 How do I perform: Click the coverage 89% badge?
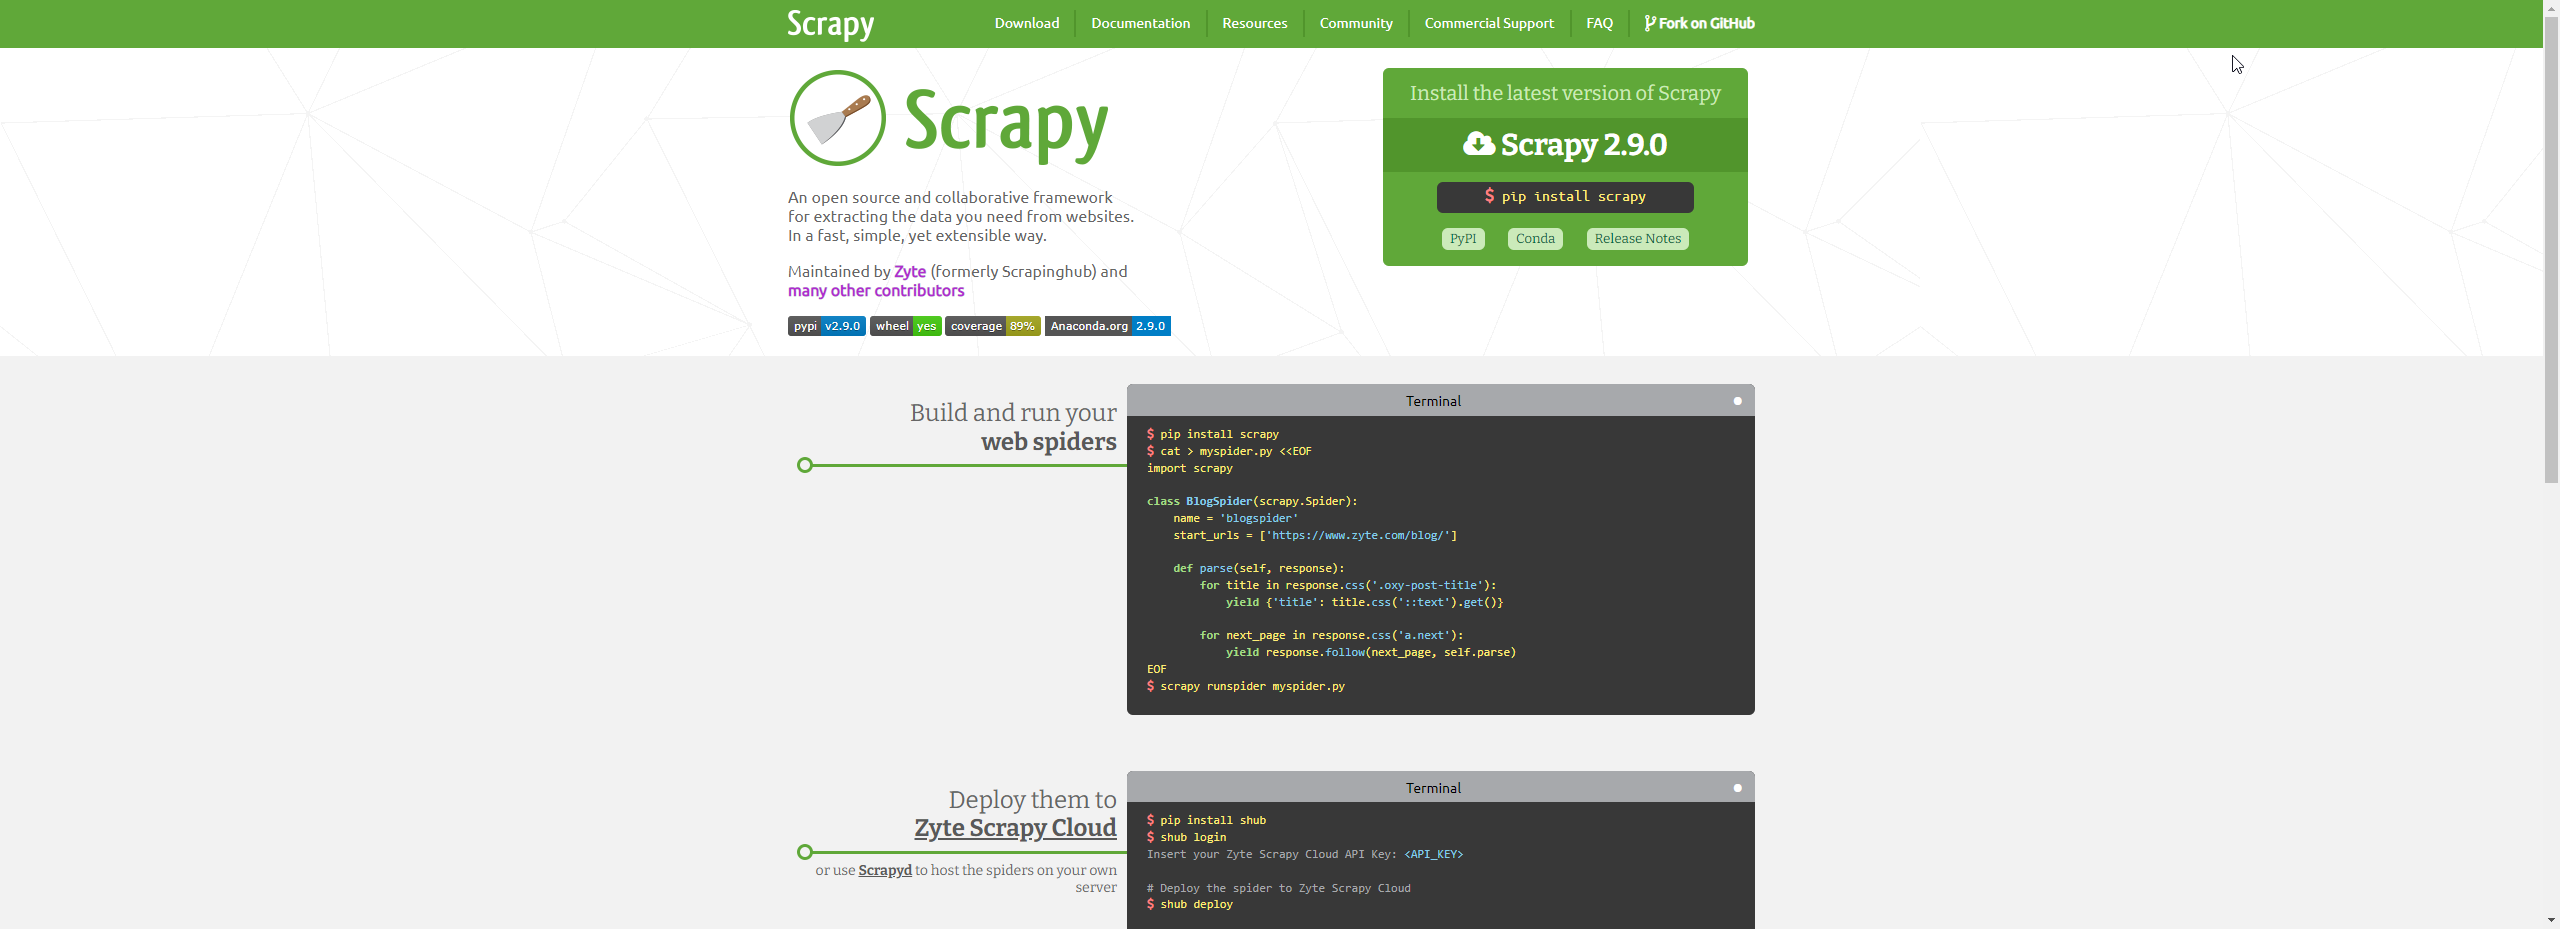click(x=993, y=326)
